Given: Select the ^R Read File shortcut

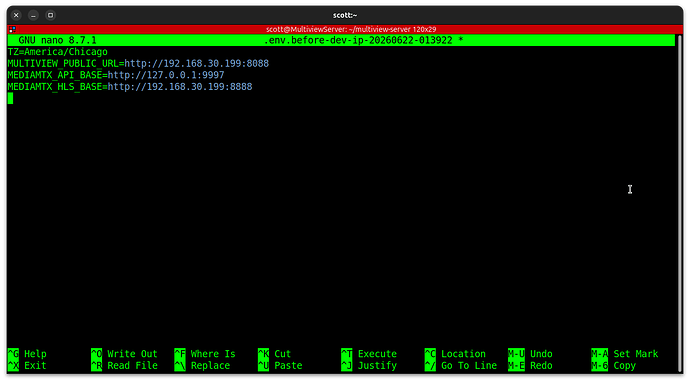Looking at the screenshot, I should 124,366.
